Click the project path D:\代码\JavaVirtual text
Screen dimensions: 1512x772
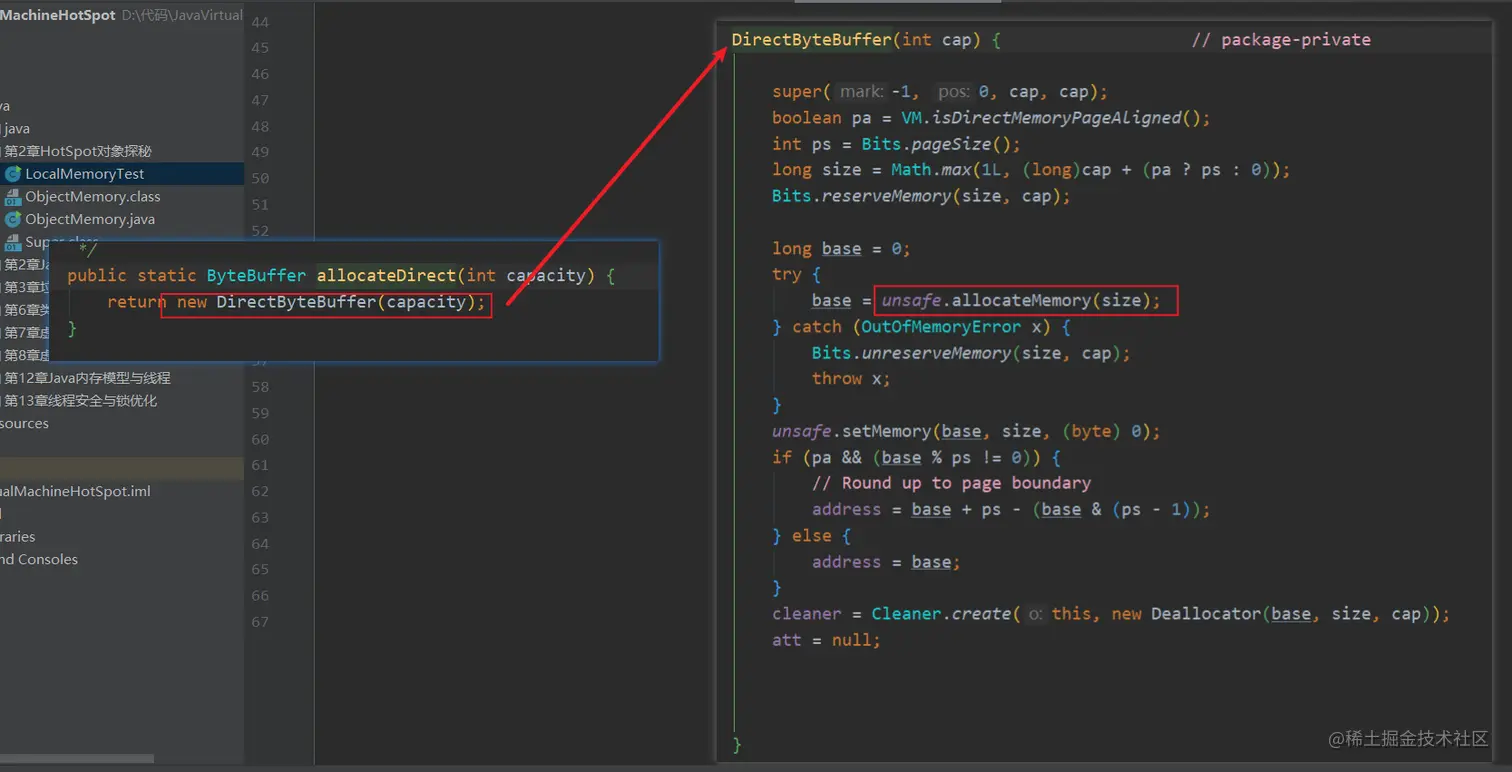(182, 15)
